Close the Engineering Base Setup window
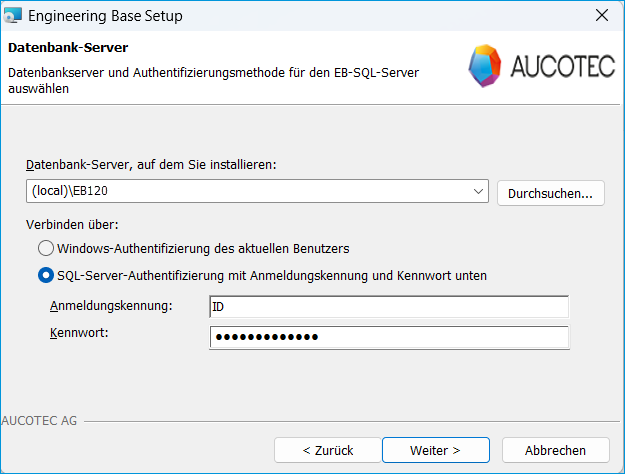The image size is (625, 474). (x=601, y=16)
